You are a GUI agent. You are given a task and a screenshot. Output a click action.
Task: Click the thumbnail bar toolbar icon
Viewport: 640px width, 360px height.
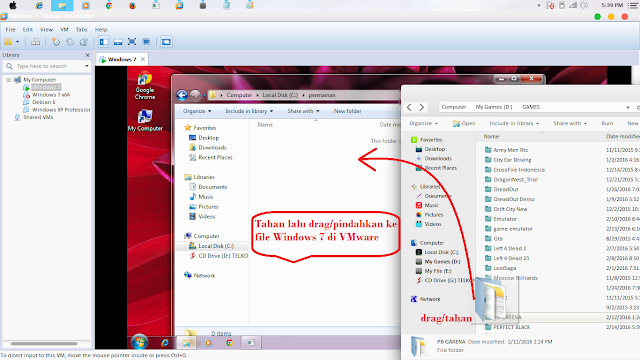[x=118, y=42]
